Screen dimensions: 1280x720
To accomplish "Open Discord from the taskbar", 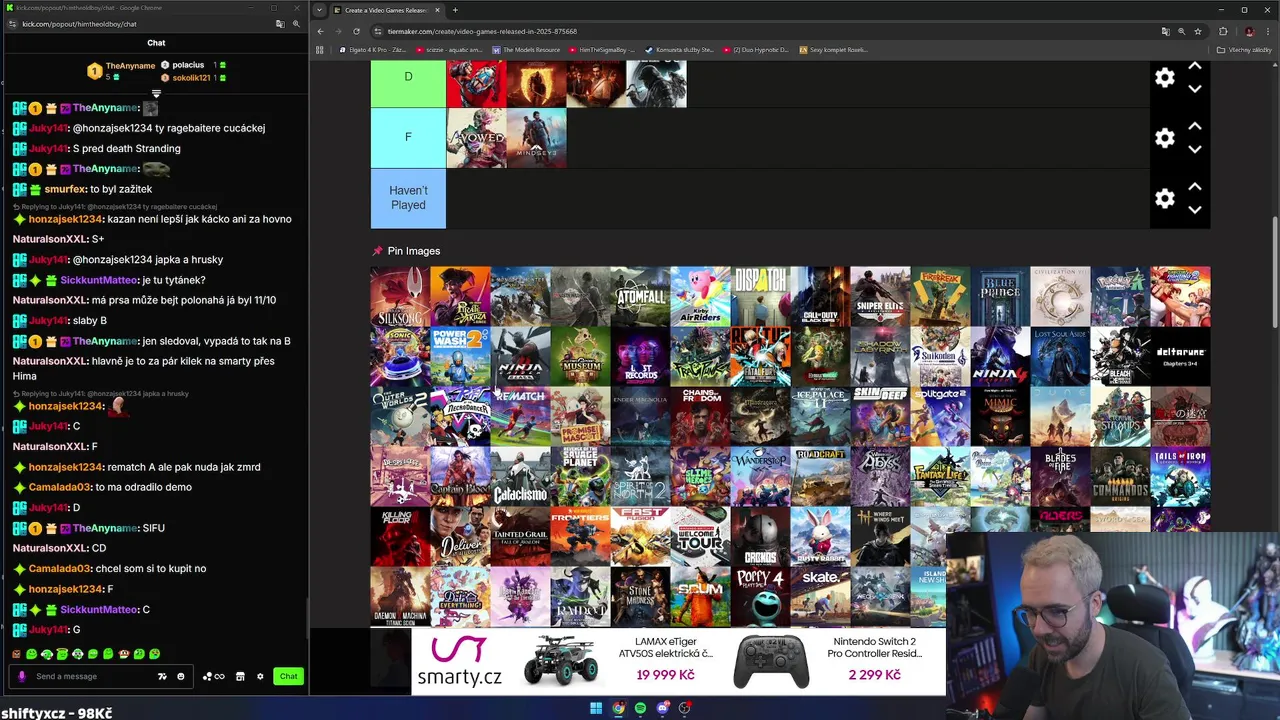I will point(662,708).
